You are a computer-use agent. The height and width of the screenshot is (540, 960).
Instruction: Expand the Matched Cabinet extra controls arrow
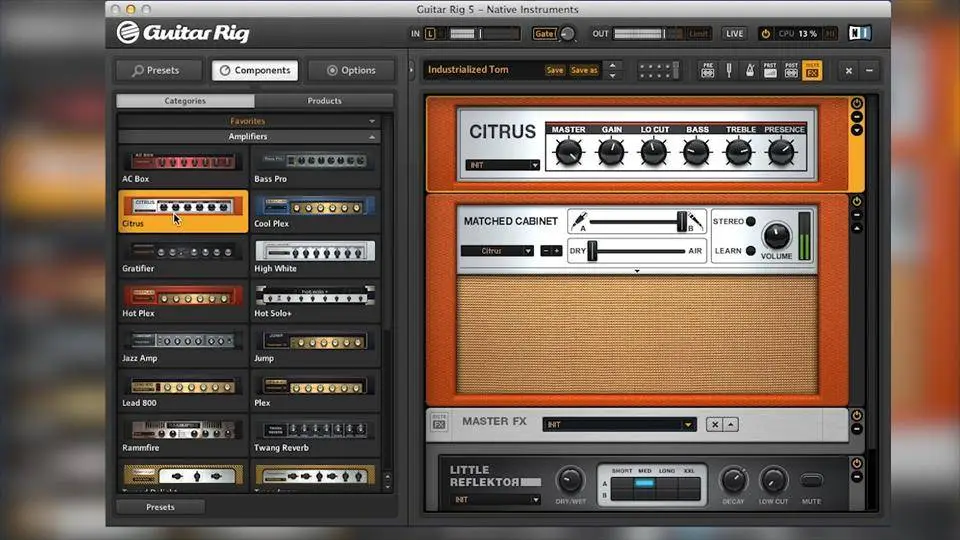pos(637,271)
